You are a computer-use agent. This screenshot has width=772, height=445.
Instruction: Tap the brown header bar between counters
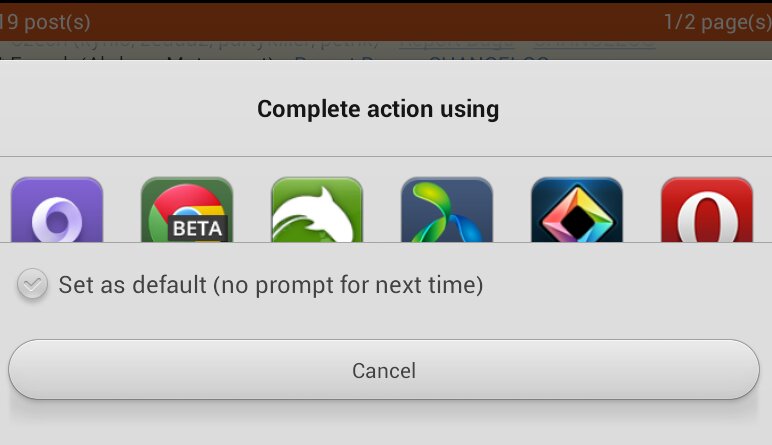click(377, 22)
